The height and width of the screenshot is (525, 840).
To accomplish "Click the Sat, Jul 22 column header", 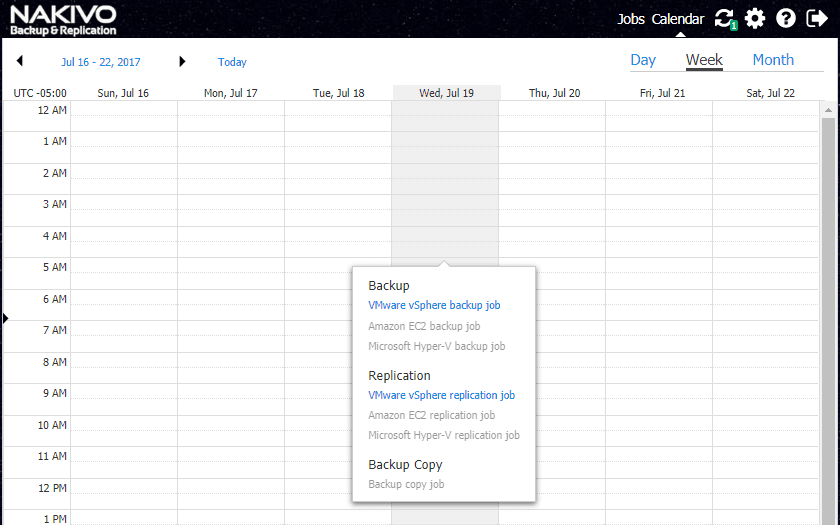I will 770,93.
